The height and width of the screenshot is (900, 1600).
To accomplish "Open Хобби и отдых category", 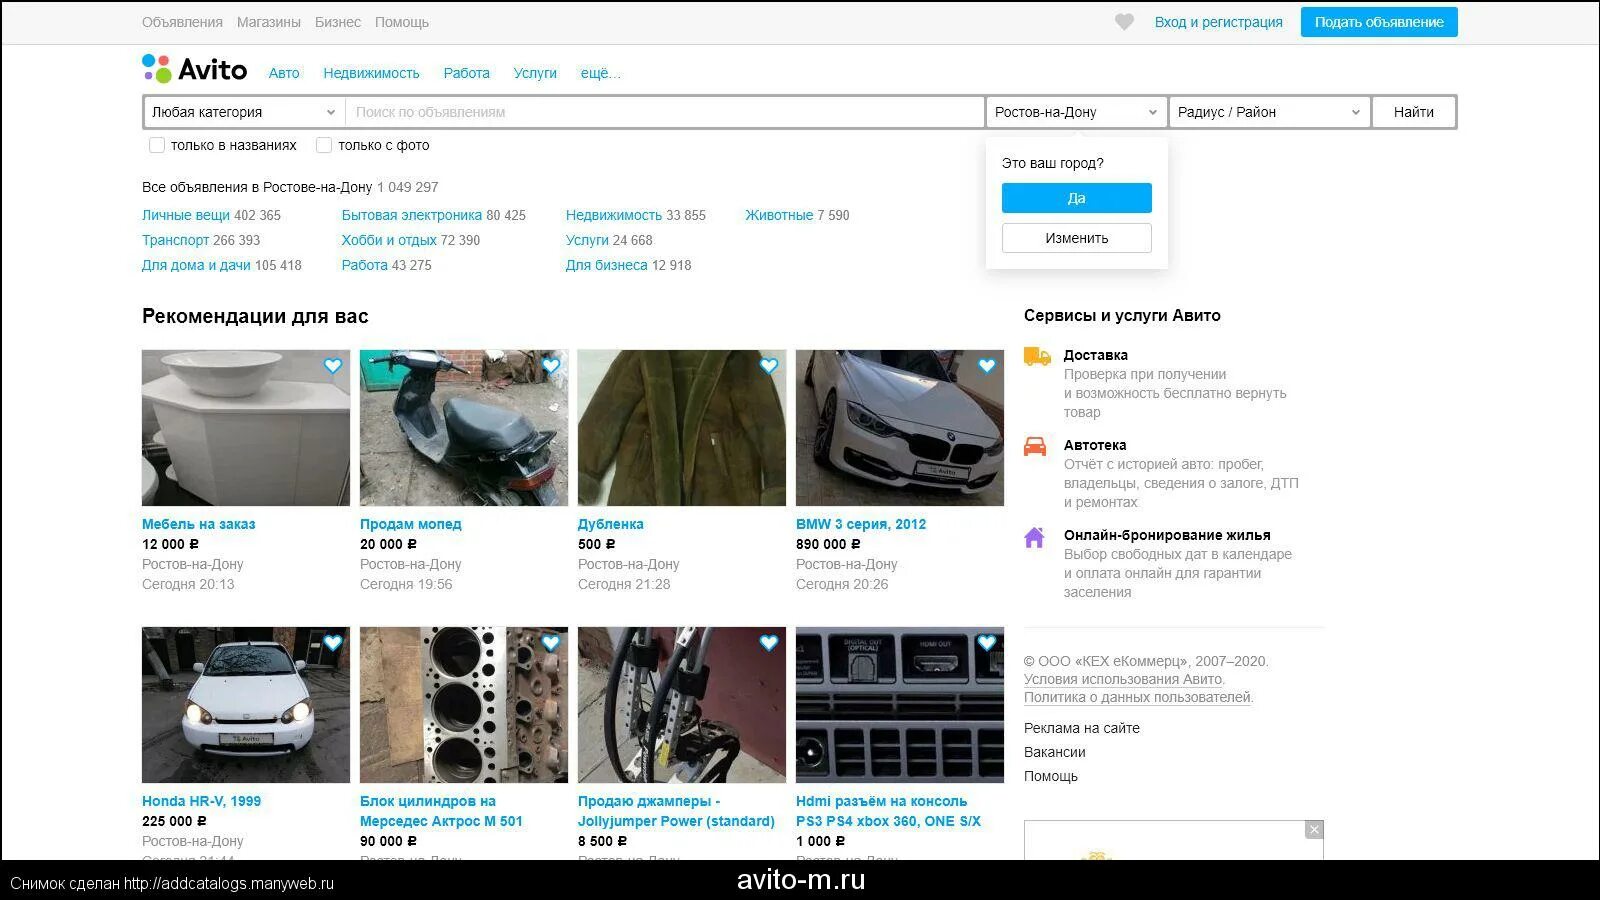I will click(389, 240).
